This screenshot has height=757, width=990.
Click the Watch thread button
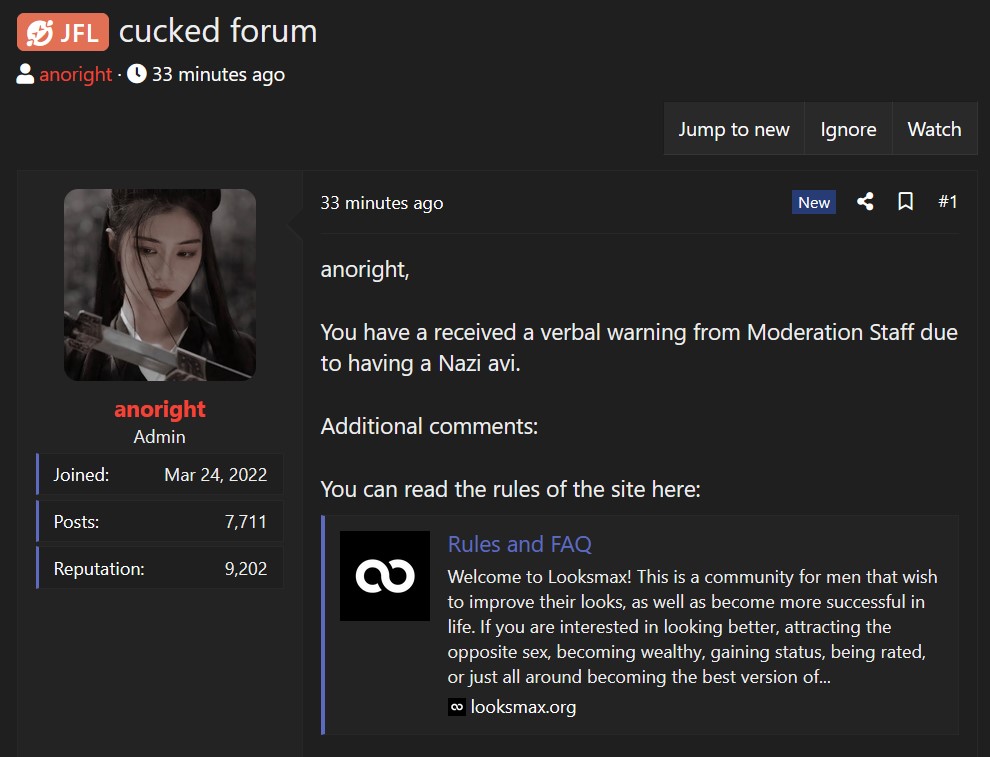click(x=934, y=129)
